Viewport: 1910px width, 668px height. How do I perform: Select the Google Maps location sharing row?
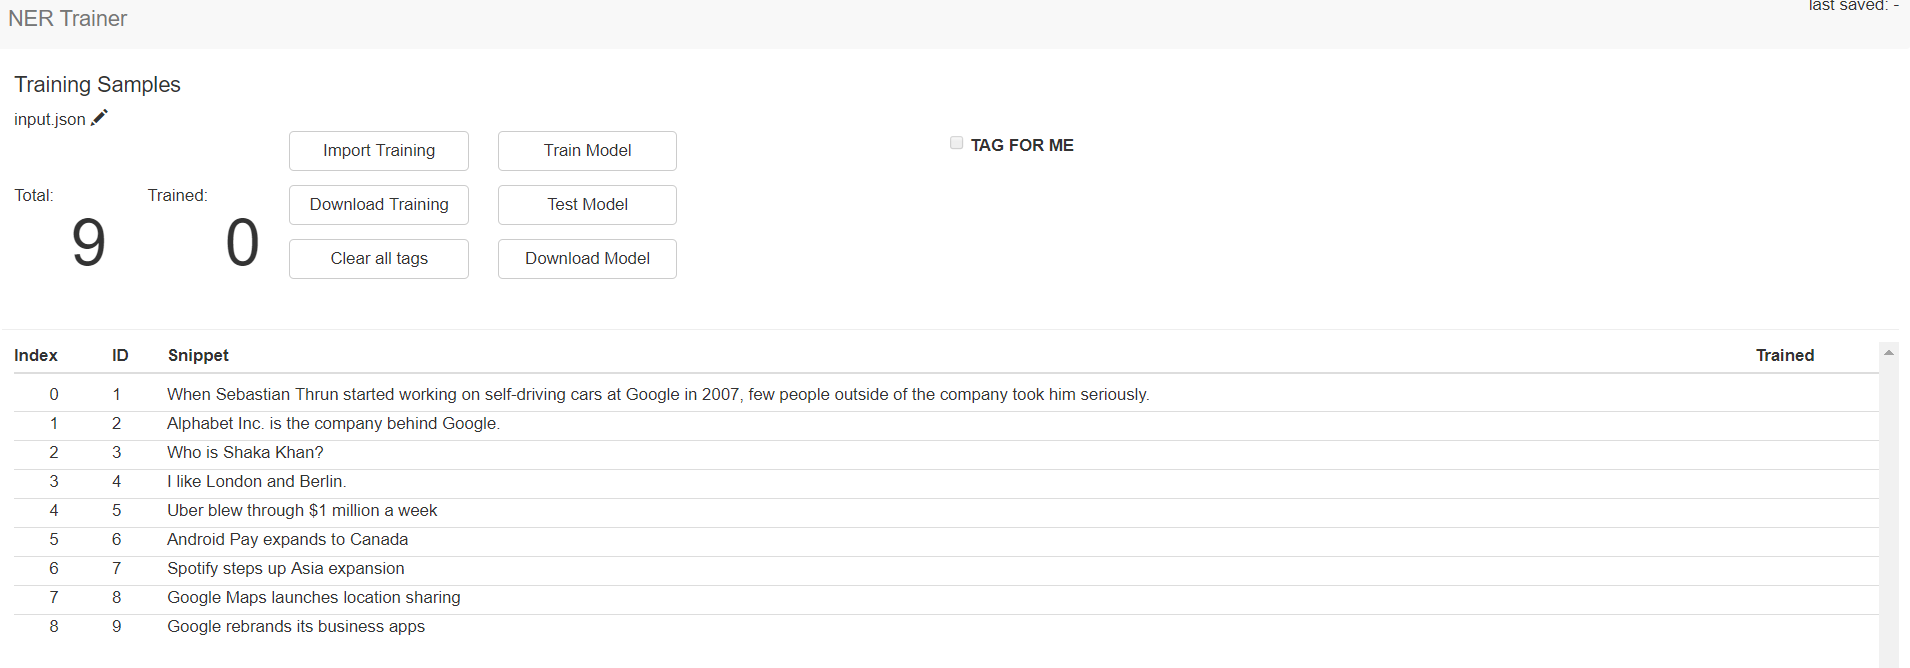pos(946,598)
